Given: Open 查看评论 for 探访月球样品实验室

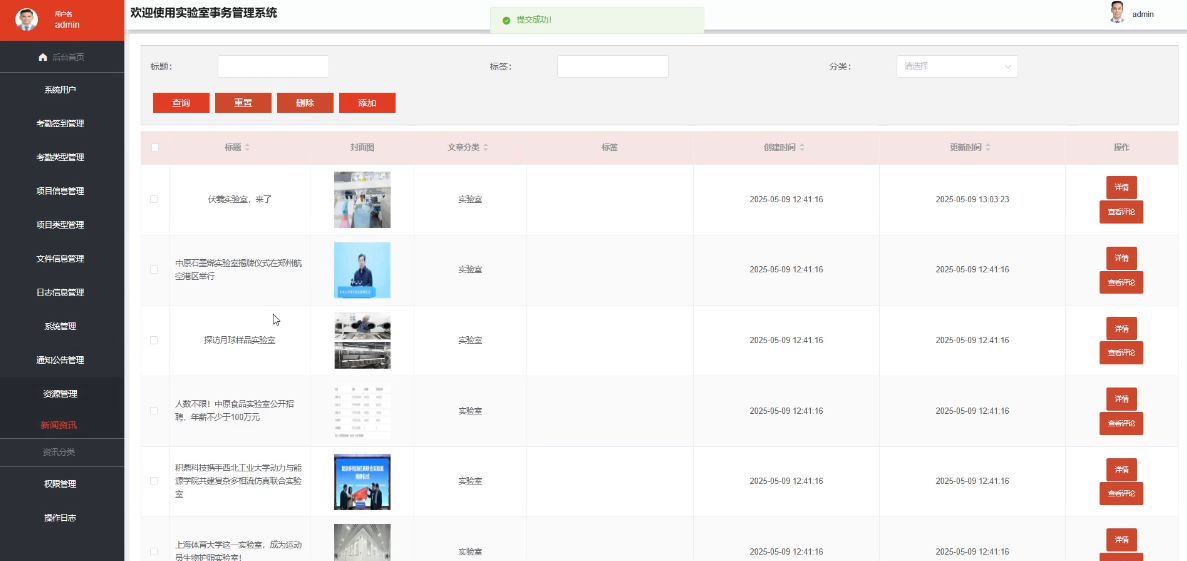Looking at the screenshot, I should click(x=1121, y=353).
